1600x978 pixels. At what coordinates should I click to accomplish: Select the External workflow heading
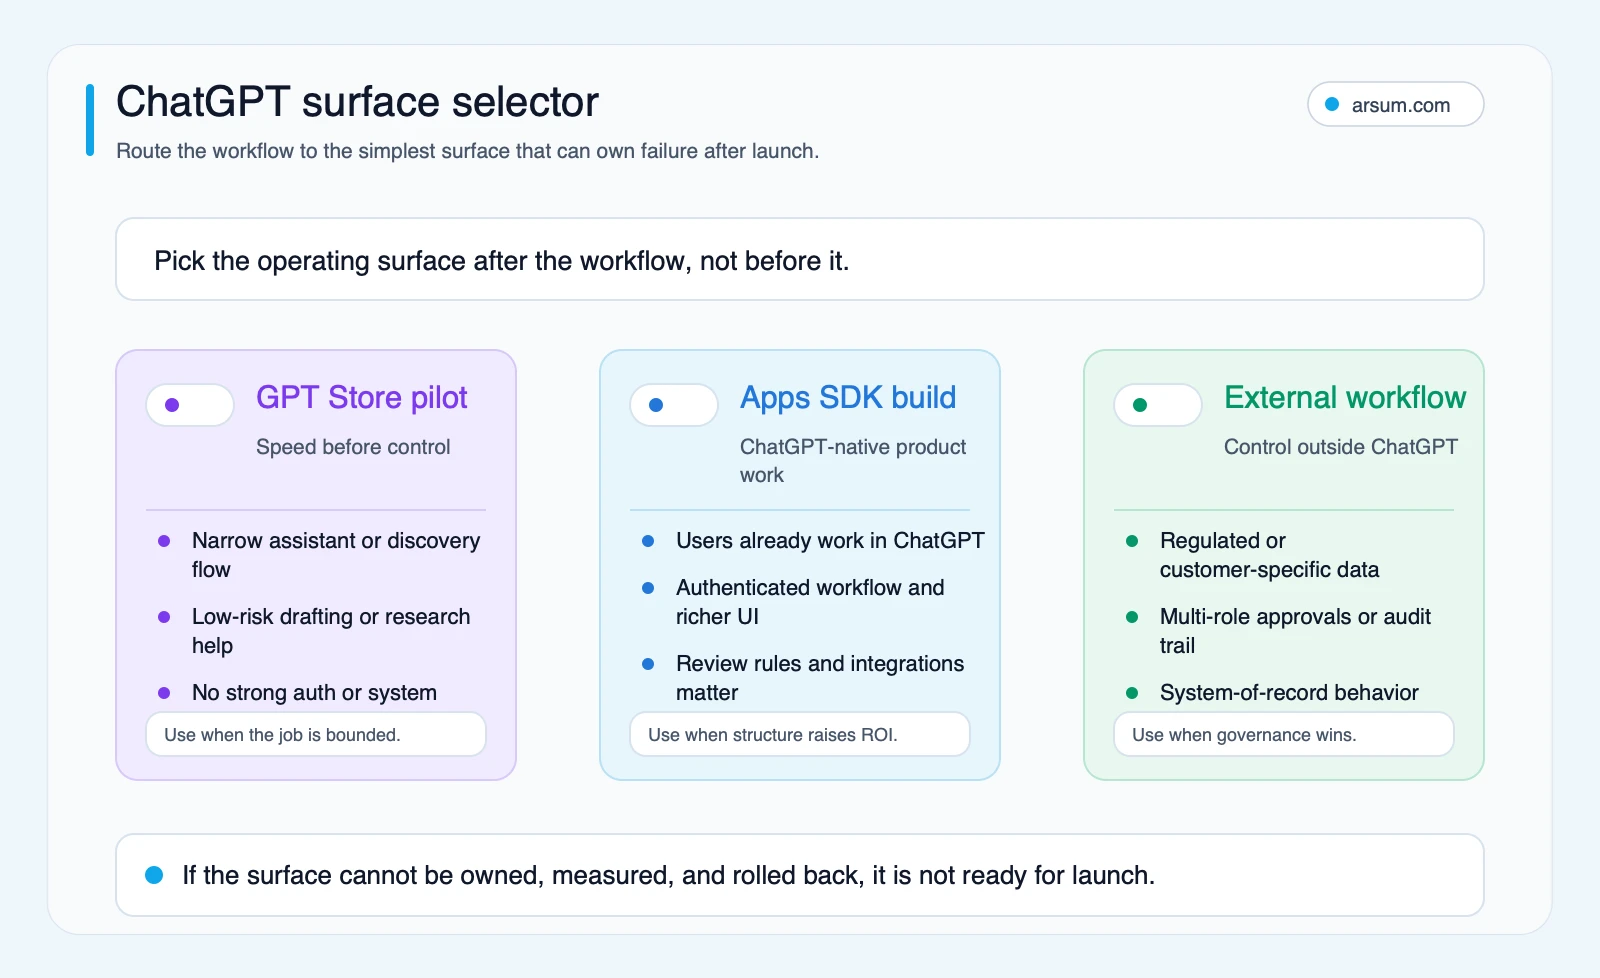point(1345,397)
